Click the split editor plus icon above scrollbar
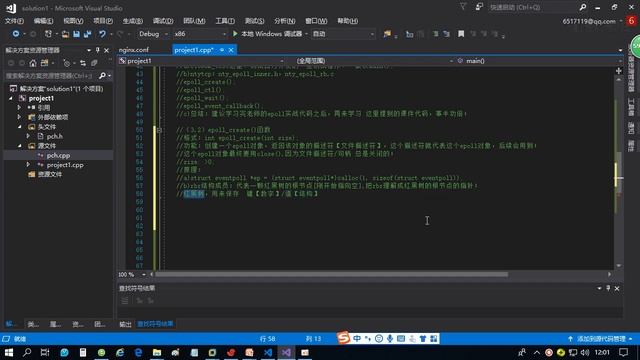The width and height of the screenshot is (640, 360). point(619,71)
